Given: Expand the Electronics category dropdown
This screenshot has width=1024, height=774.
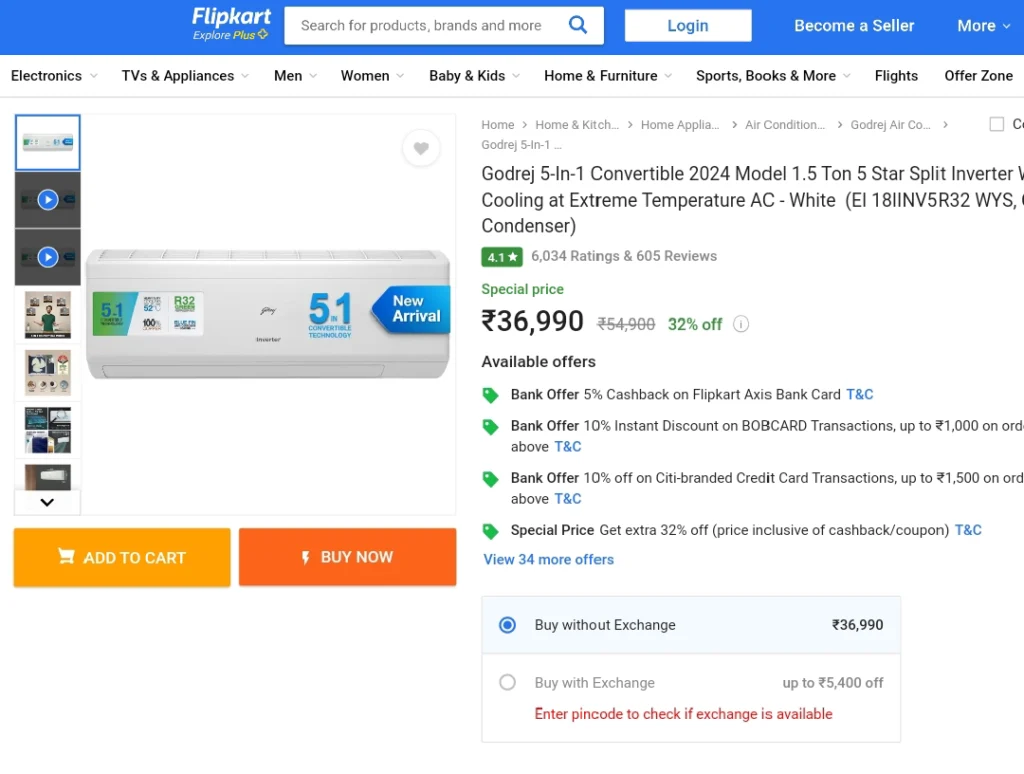Looking at the screenshot, I should click(54, 76).
